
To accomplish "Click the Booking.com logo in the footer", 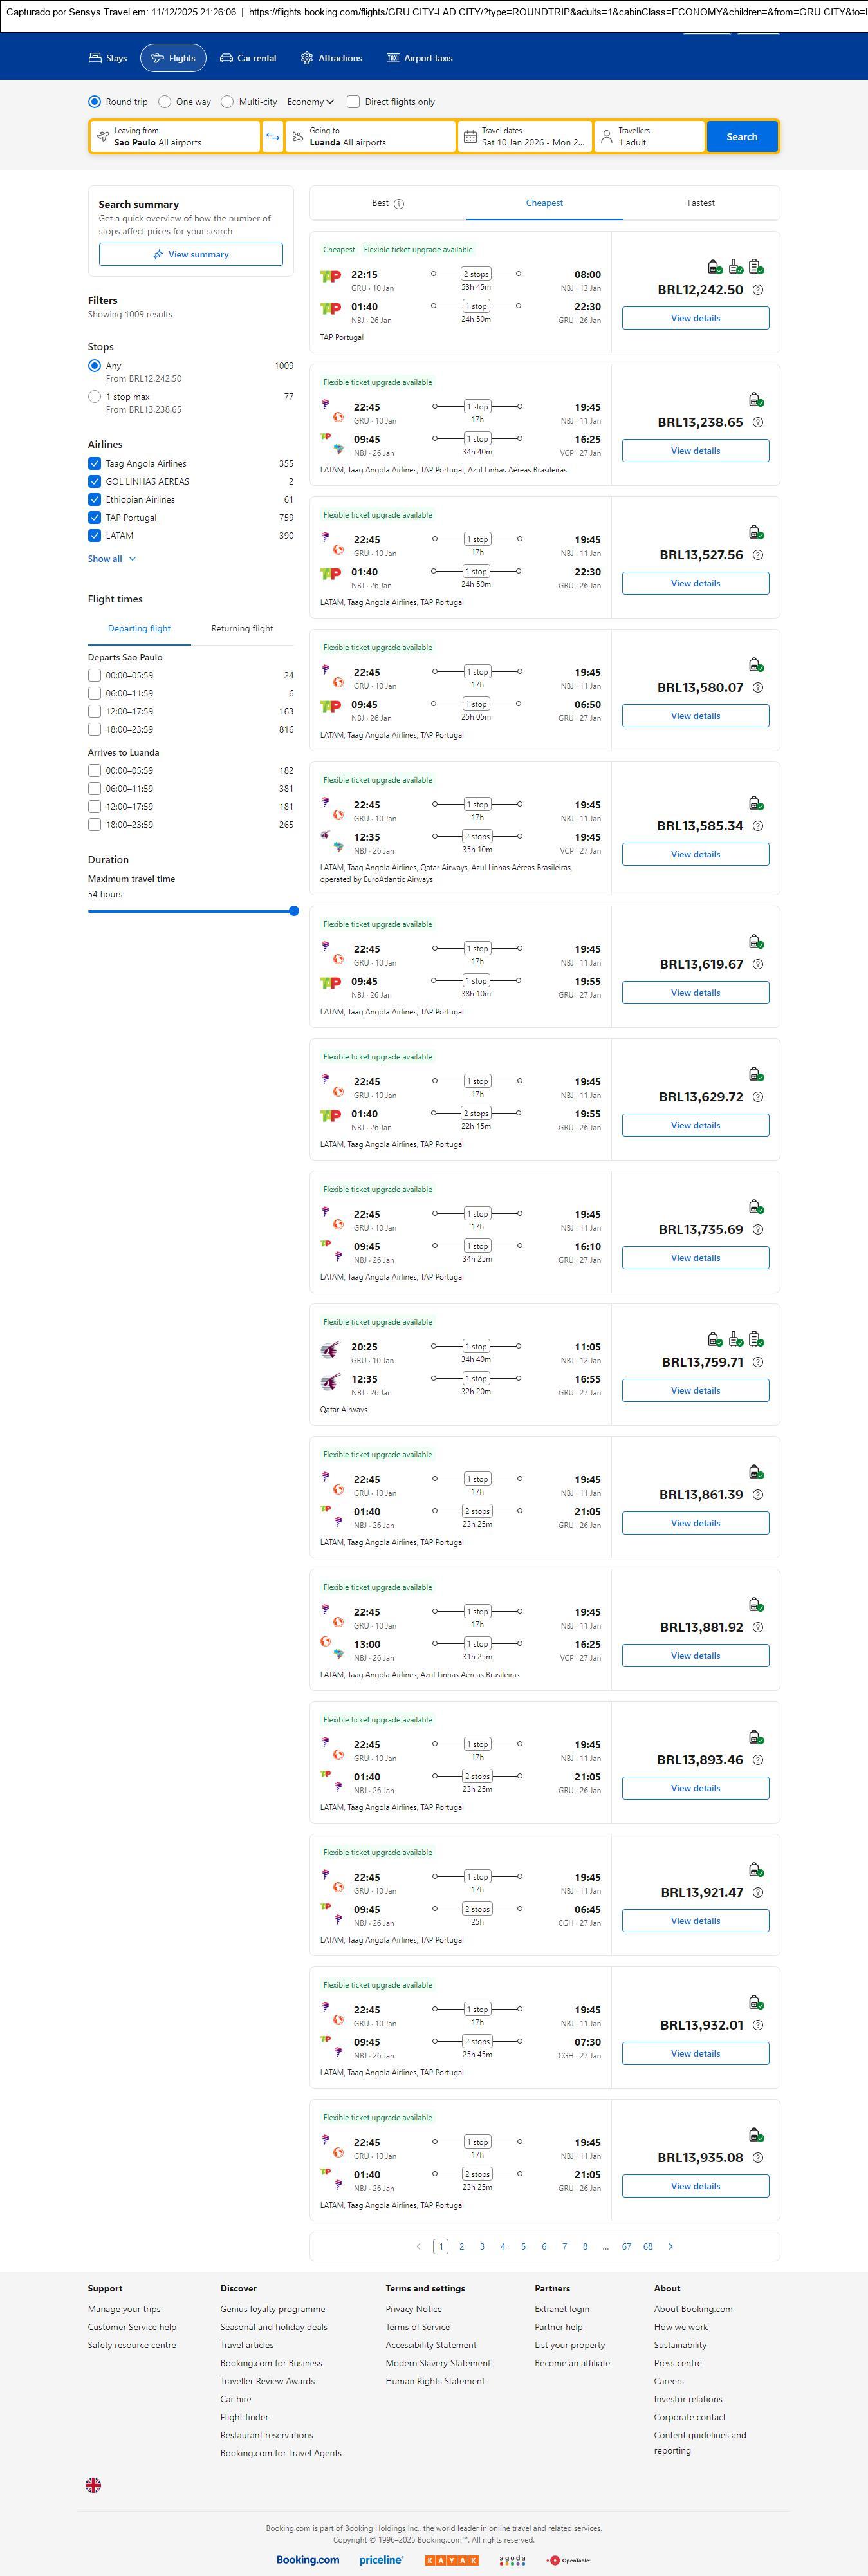I will pos(307,2559).
